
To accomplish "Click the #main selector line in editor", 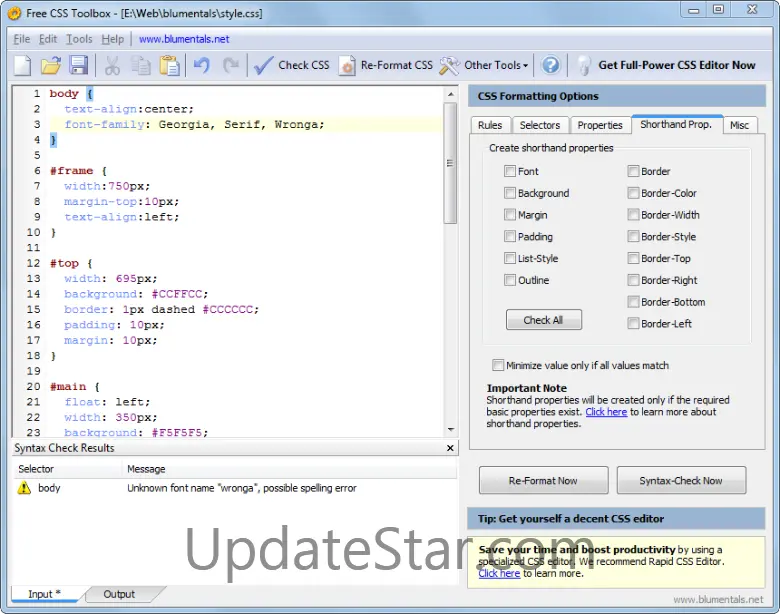I will pos(75,387).
